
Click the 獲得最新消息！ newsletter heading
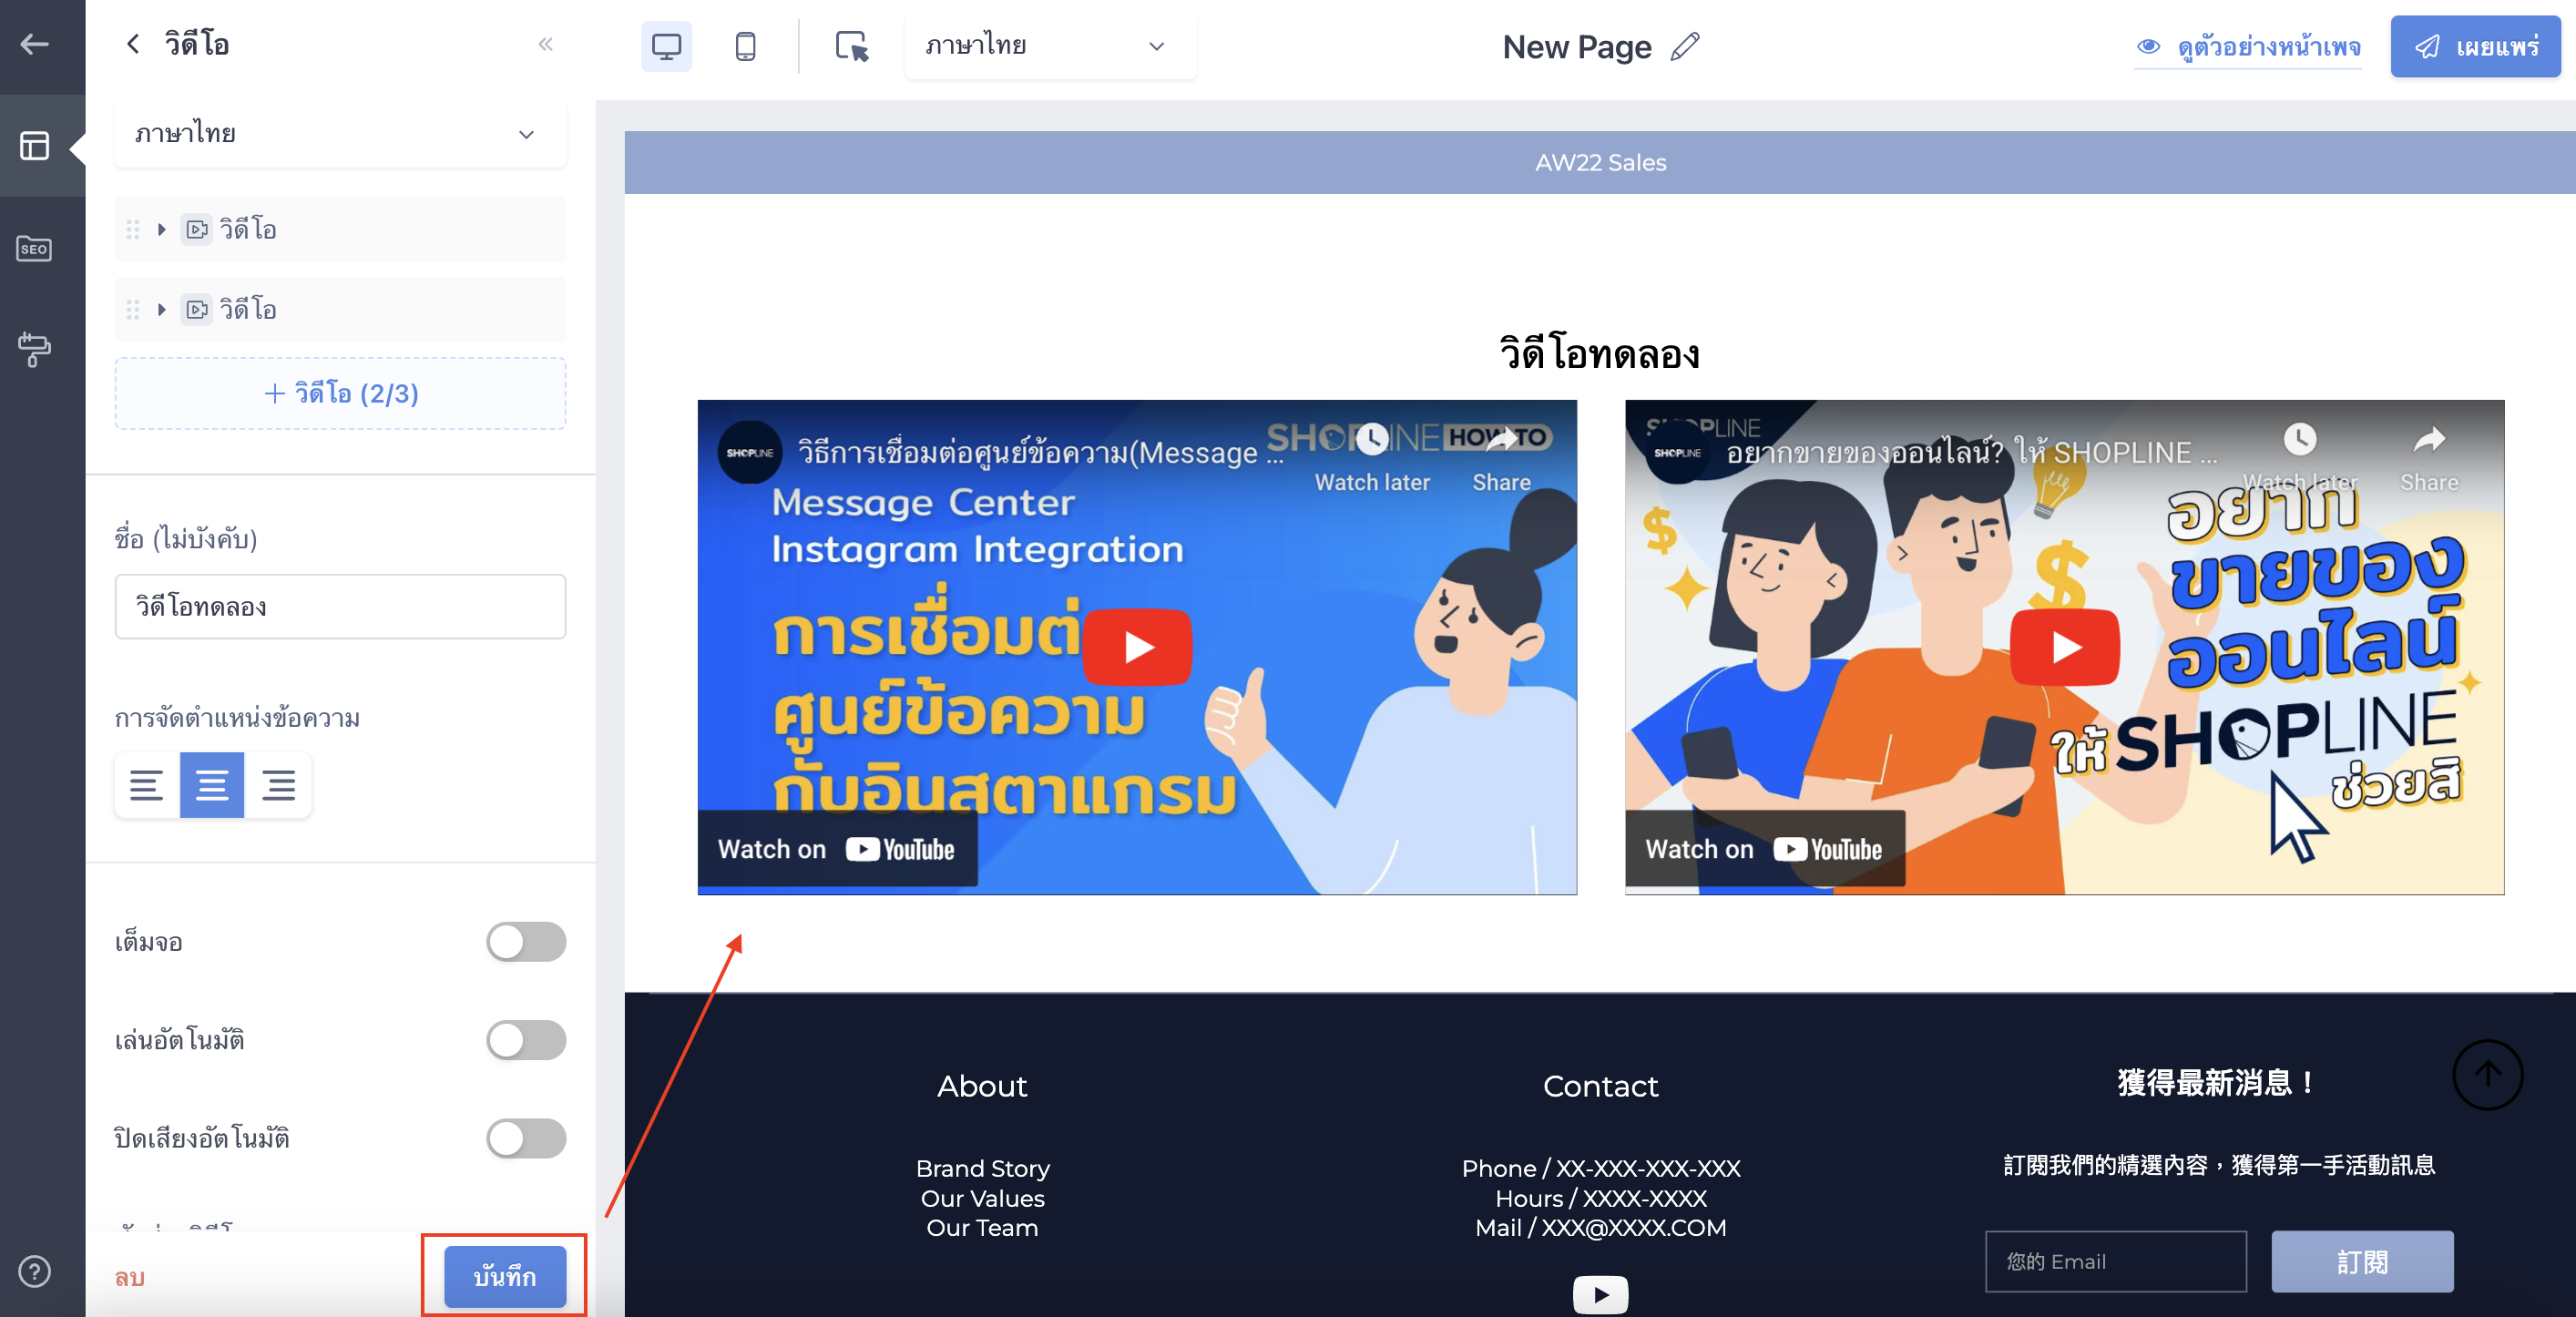(x=2217, y=1082)
